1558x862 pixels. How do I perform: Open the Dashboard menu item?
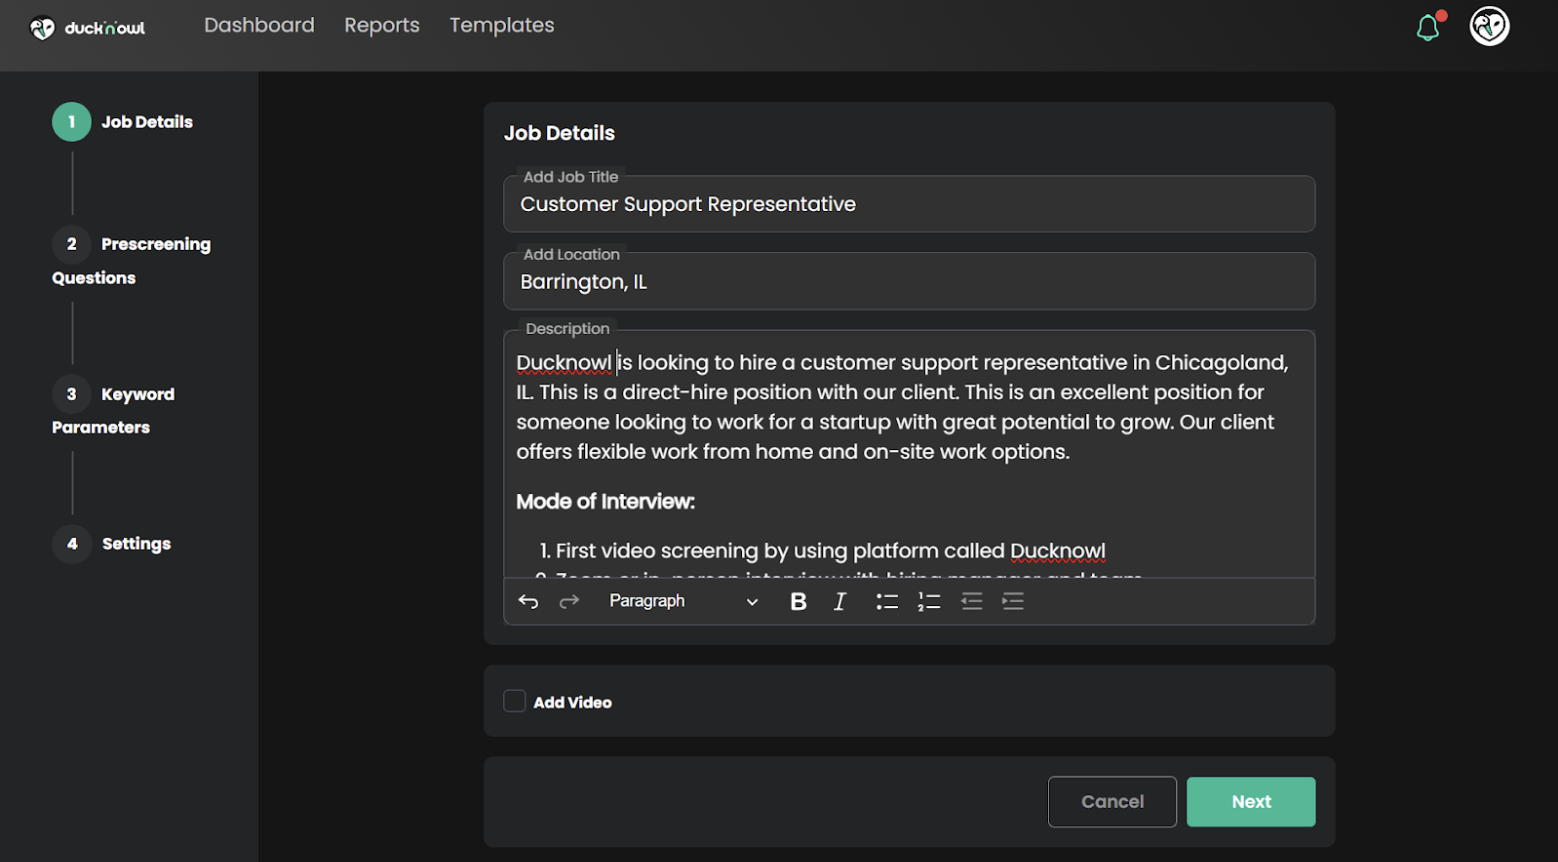coord(259,25)
